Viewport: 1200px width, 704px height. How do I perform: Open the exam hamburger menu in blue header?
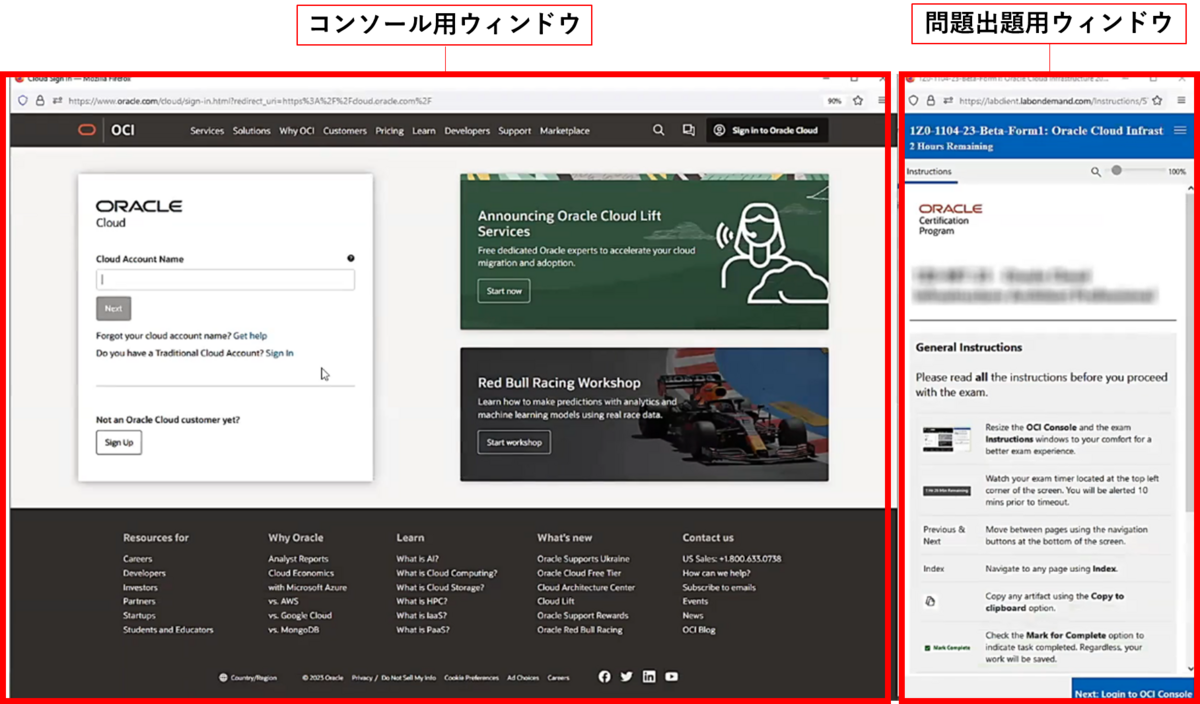[x=1180, y=130]
